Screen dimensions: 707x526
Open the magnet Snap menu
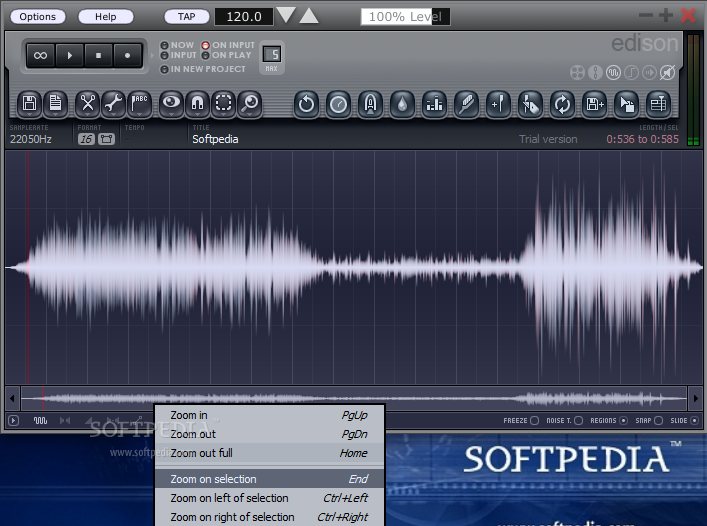click(x=197, y=104)
